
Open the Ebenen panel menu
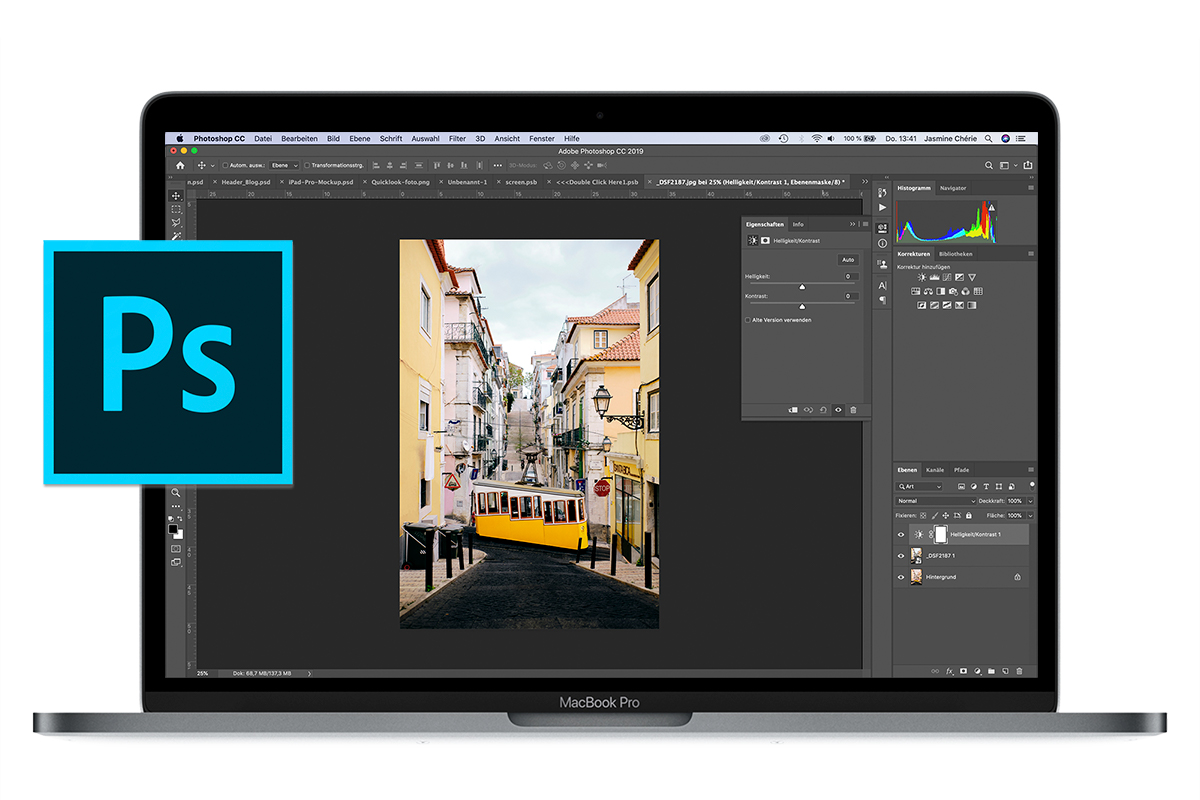1031,469
